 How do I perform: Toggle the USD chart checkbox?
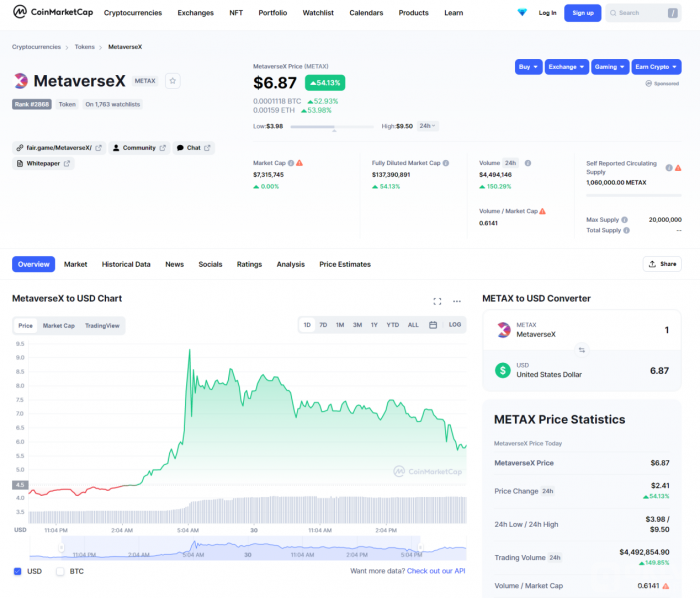(x=17, y=571)
